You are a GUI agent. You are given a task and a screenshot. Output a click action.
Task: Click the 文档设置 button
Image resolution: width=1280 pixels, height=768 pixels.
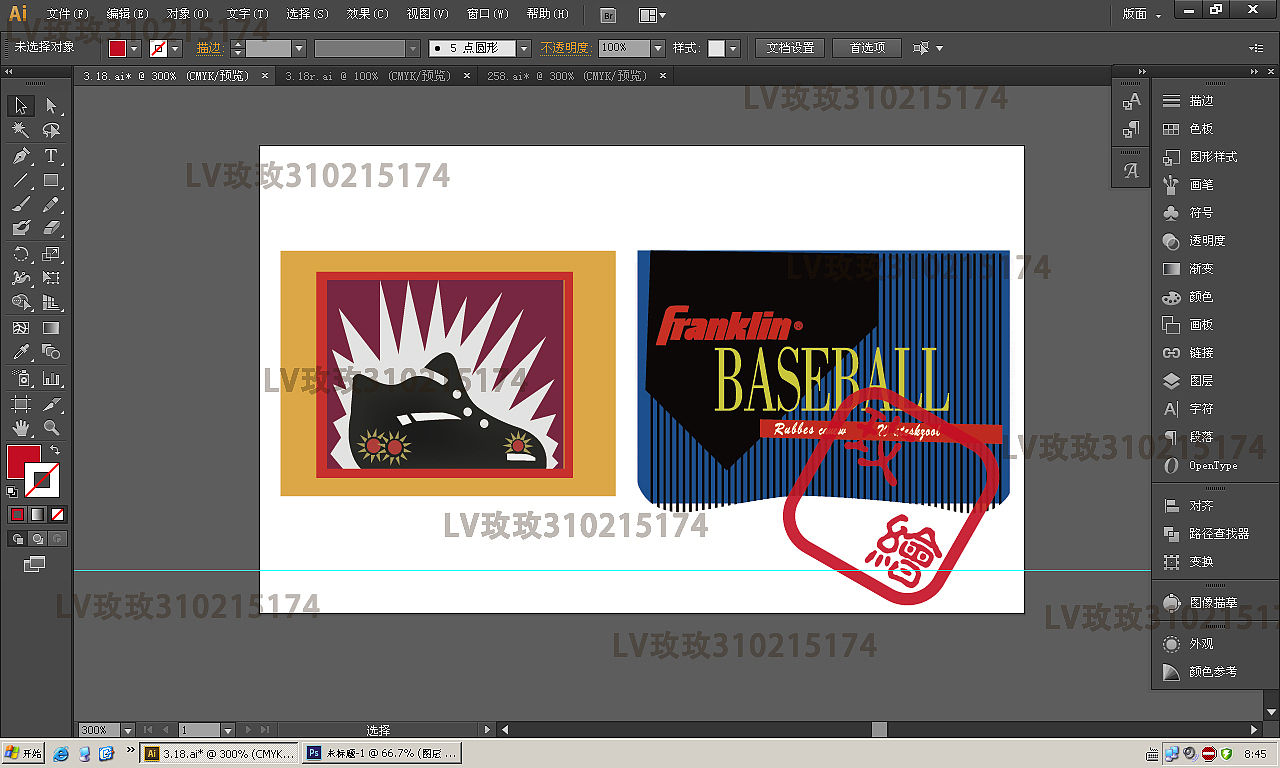coord(790,48)
